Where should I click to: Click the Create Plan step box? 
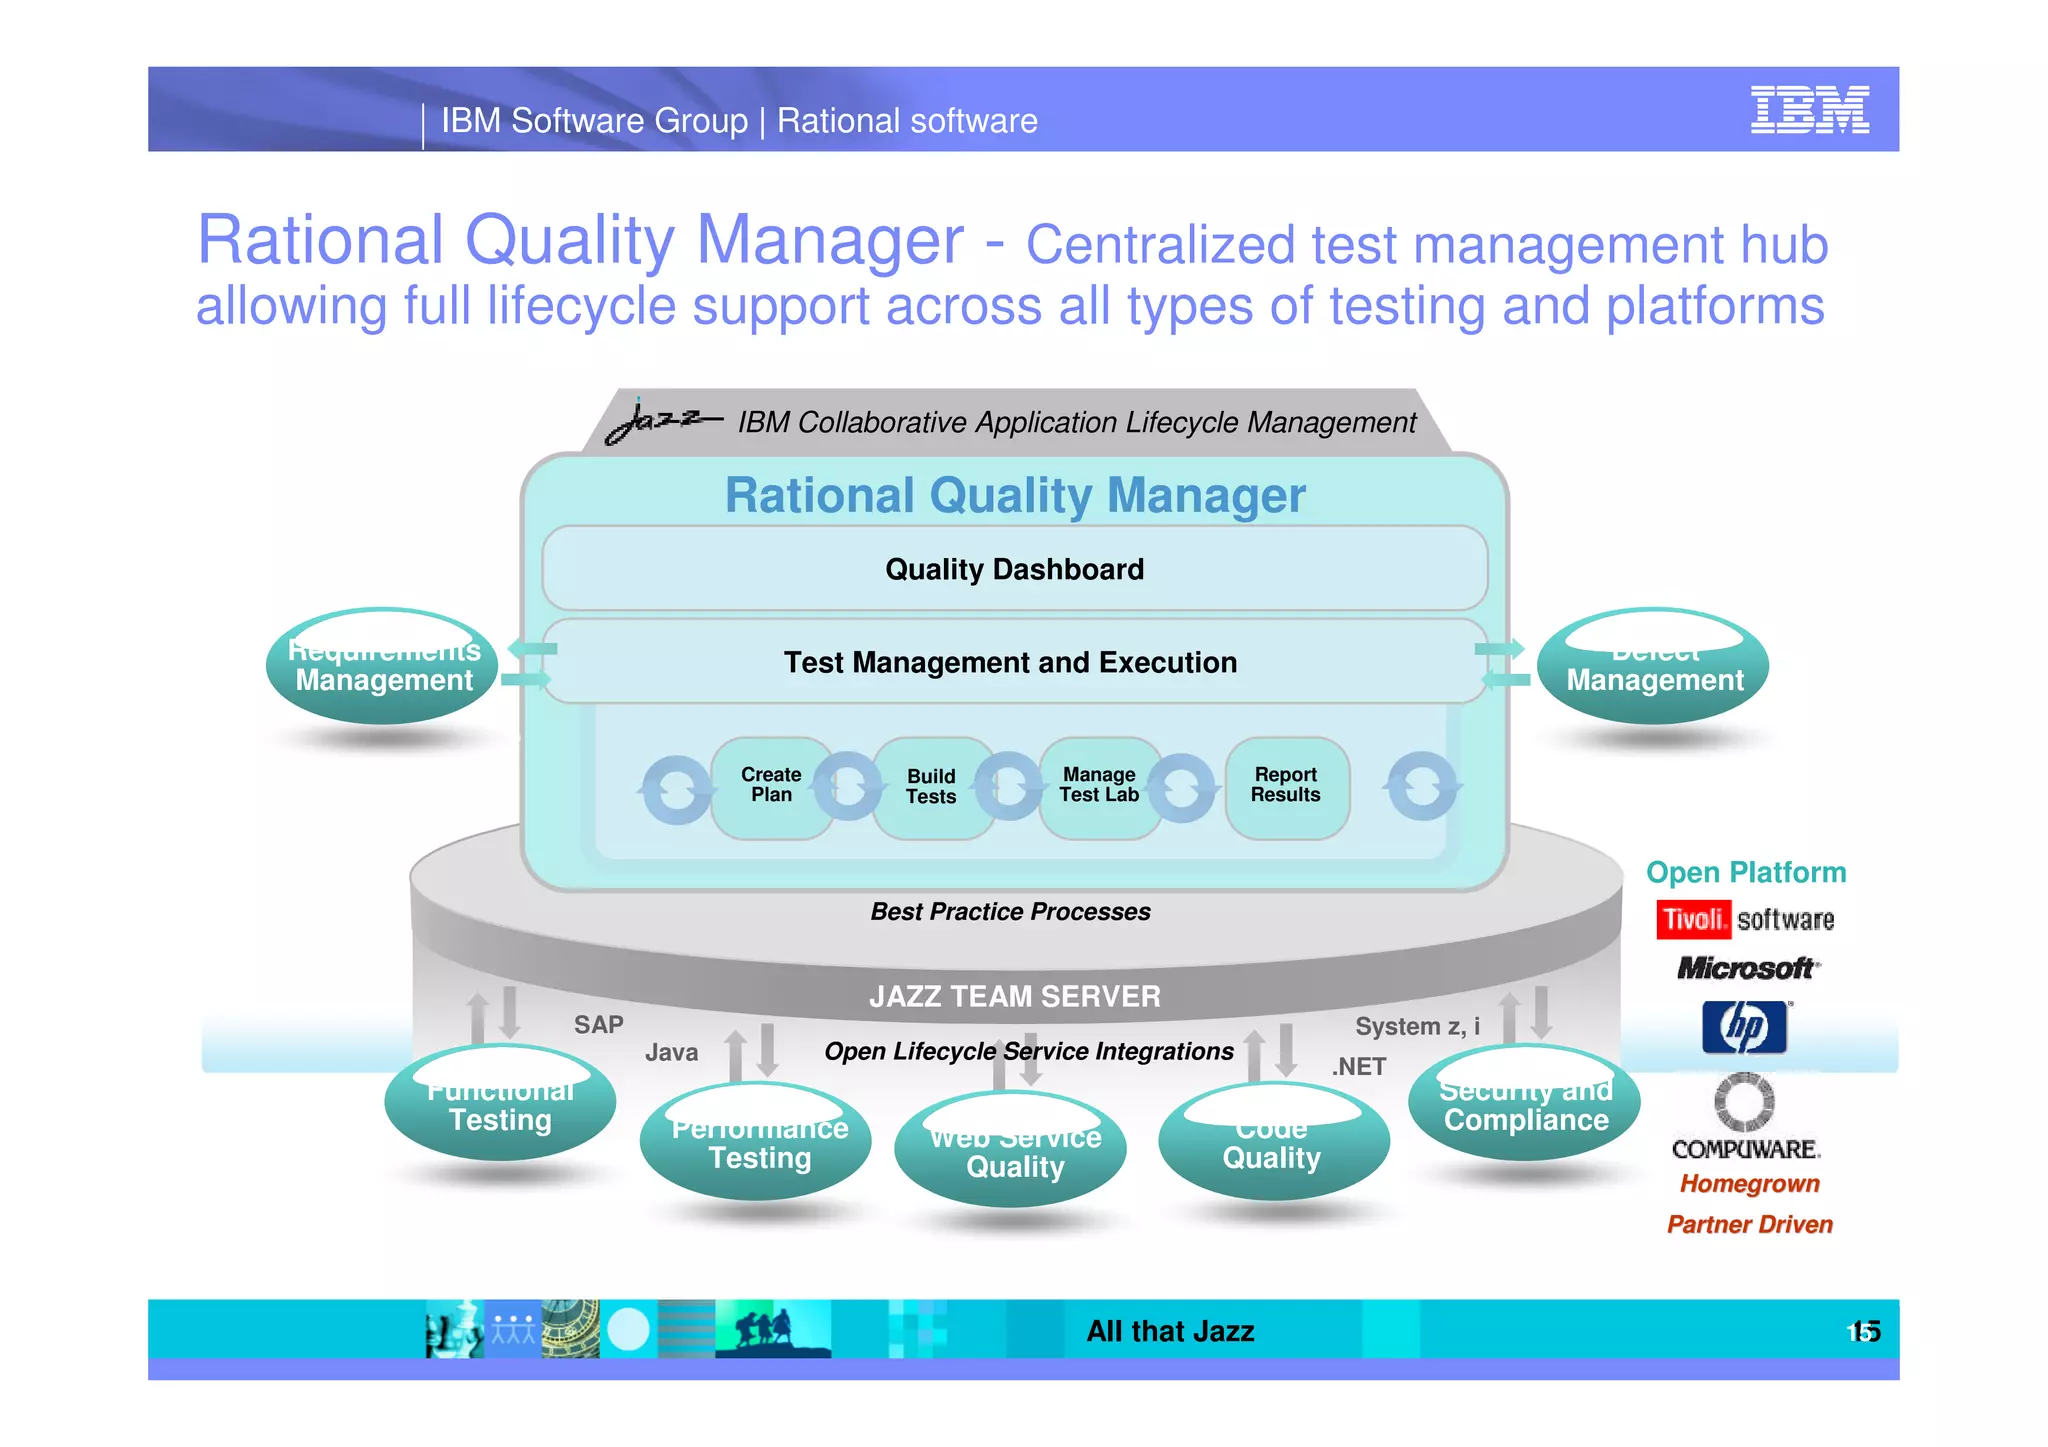pyautogui.click(x=771, y=786)
